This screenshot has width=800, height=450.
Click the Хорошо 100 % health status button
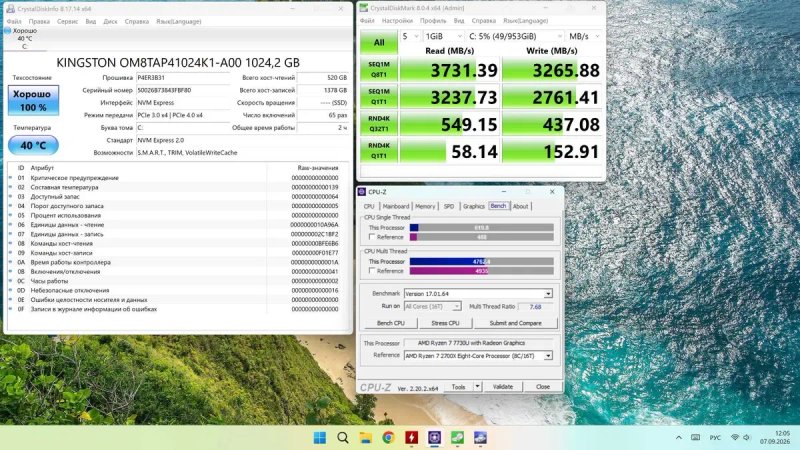[x=33, y=101]
